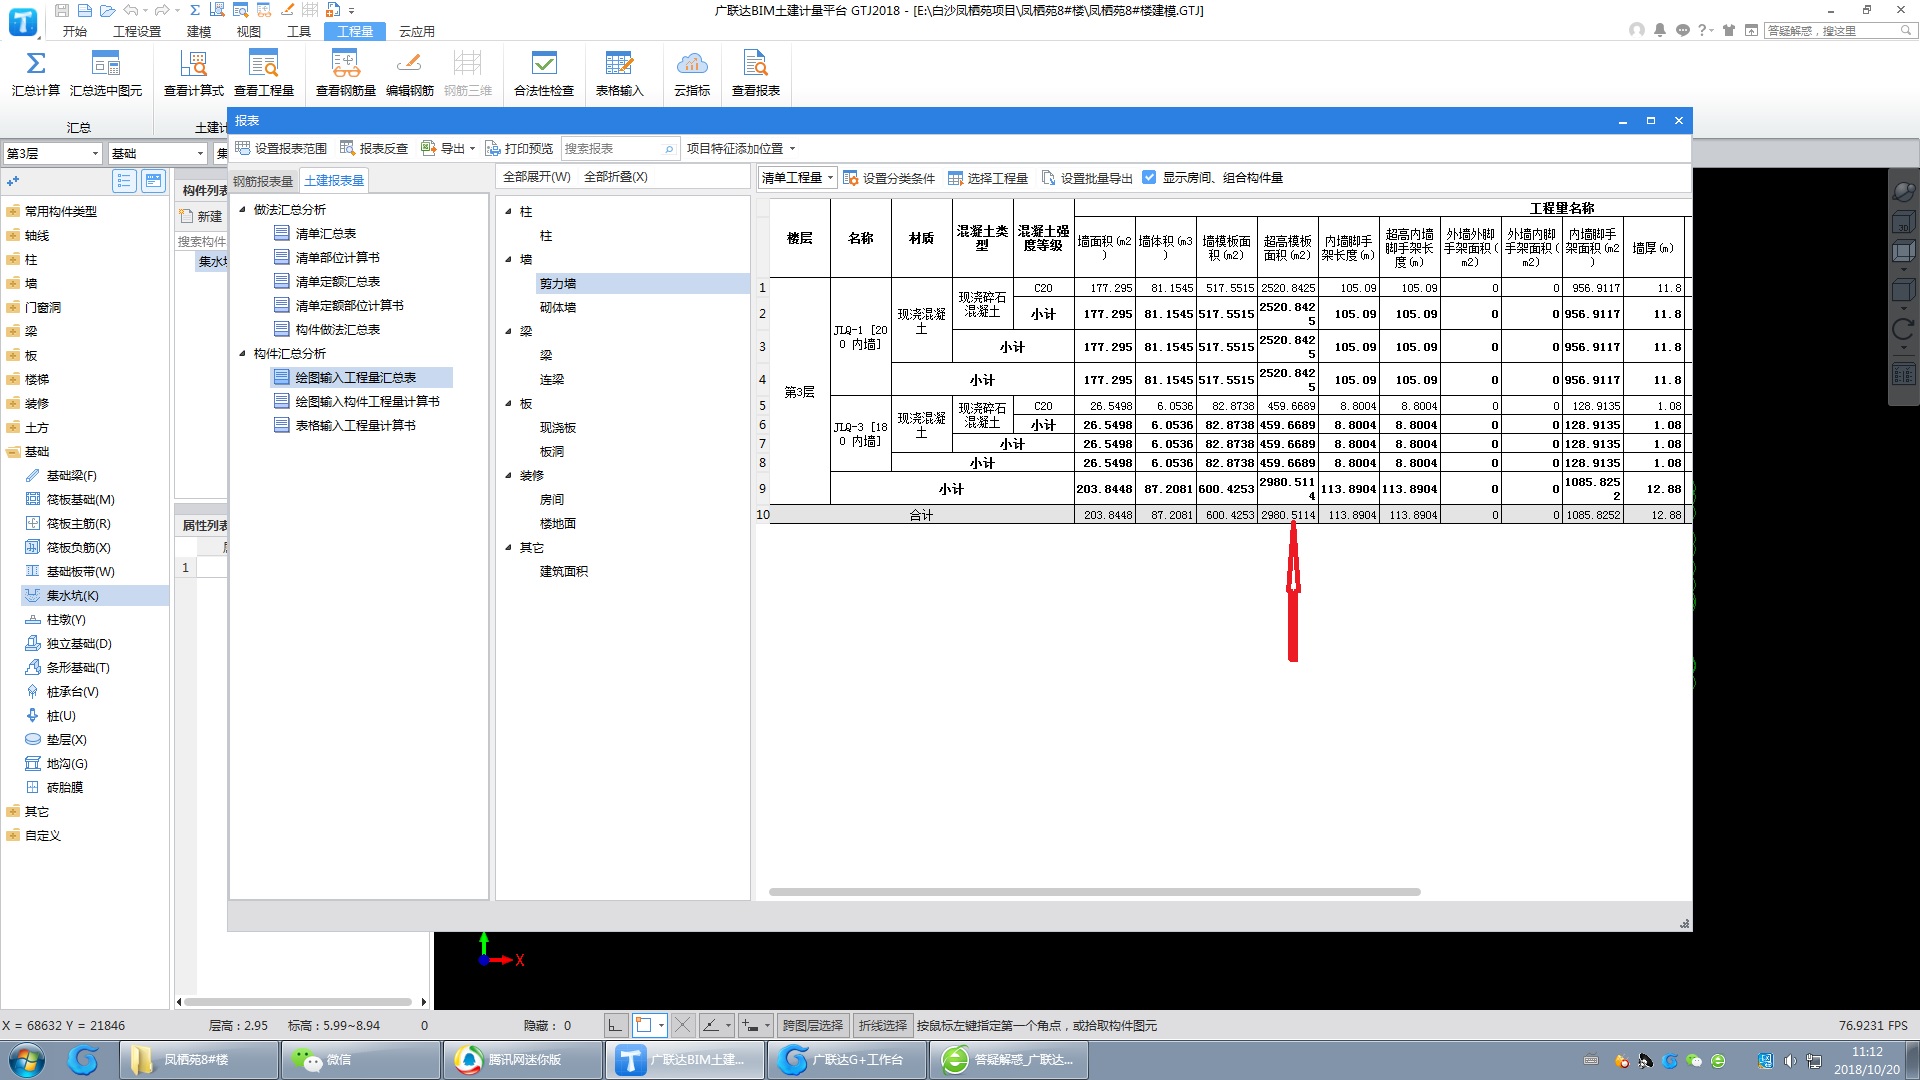Collapse the 装修 category node

coord(508,476)
